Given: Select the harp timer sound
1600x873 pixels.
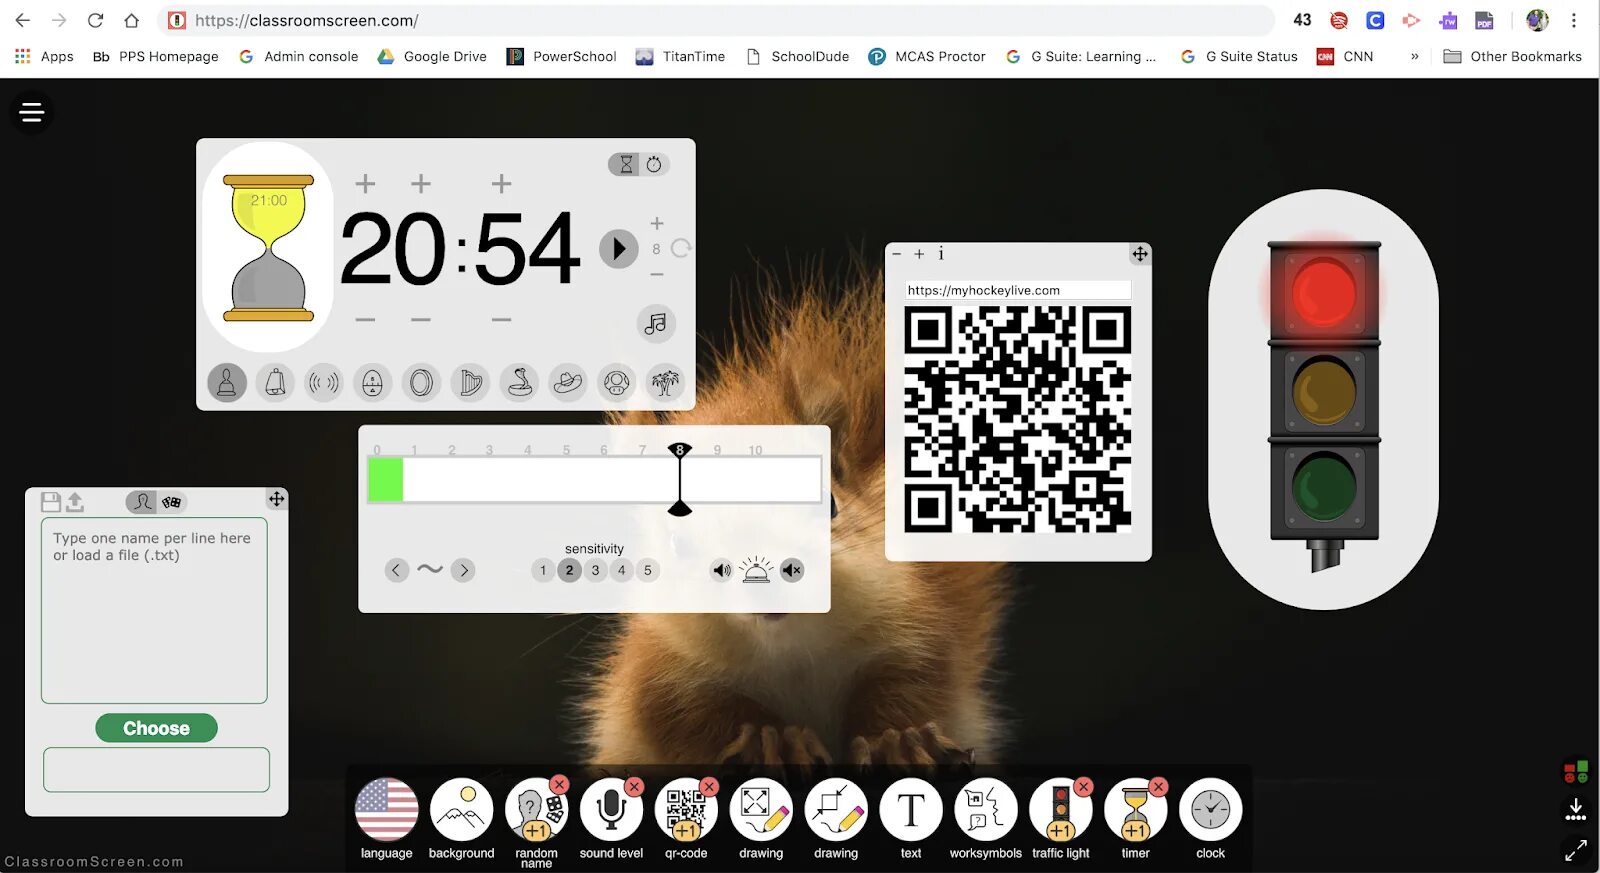Looking at the screenshot, I should tap(470, 382).
